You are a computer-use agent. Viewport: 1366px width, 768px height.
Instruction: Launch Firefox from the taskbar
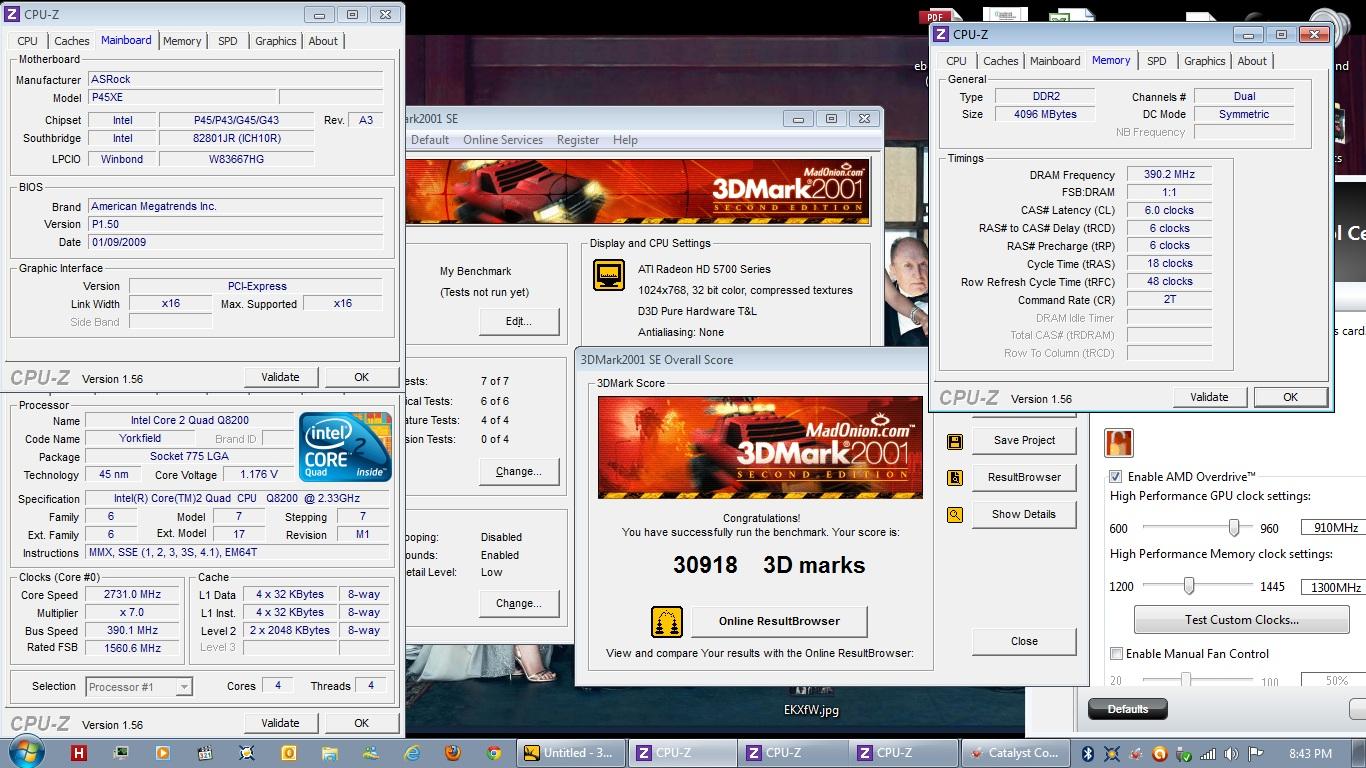pyautogui.click(x=452, y=753)
